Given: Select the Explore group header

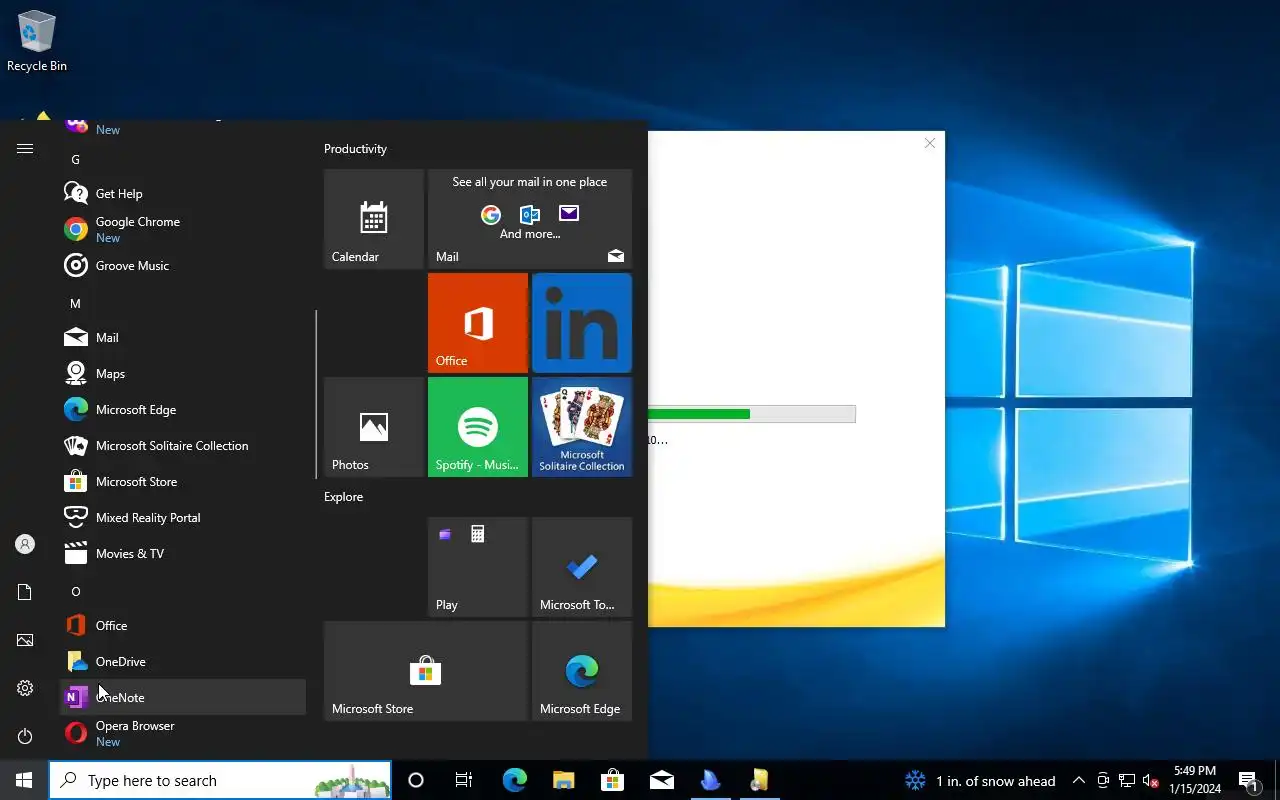Looking at the screenshot, I should (x=343, y=497).
